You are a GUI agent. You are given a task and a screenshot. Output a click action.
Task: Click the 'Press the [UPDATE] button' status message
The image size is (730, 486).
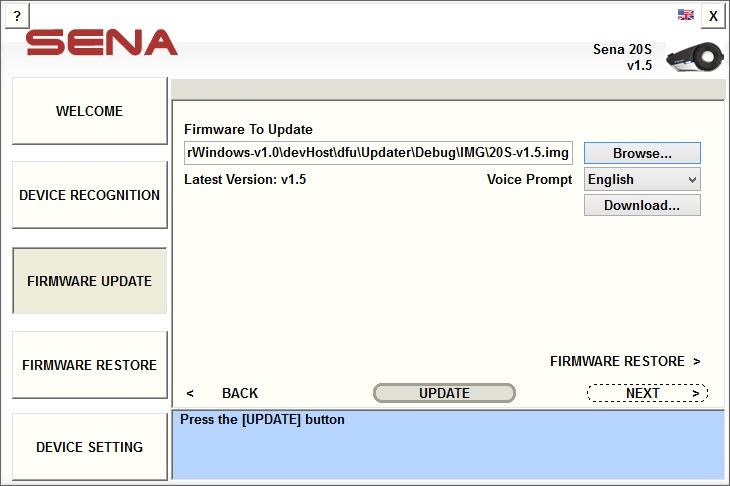262,419
